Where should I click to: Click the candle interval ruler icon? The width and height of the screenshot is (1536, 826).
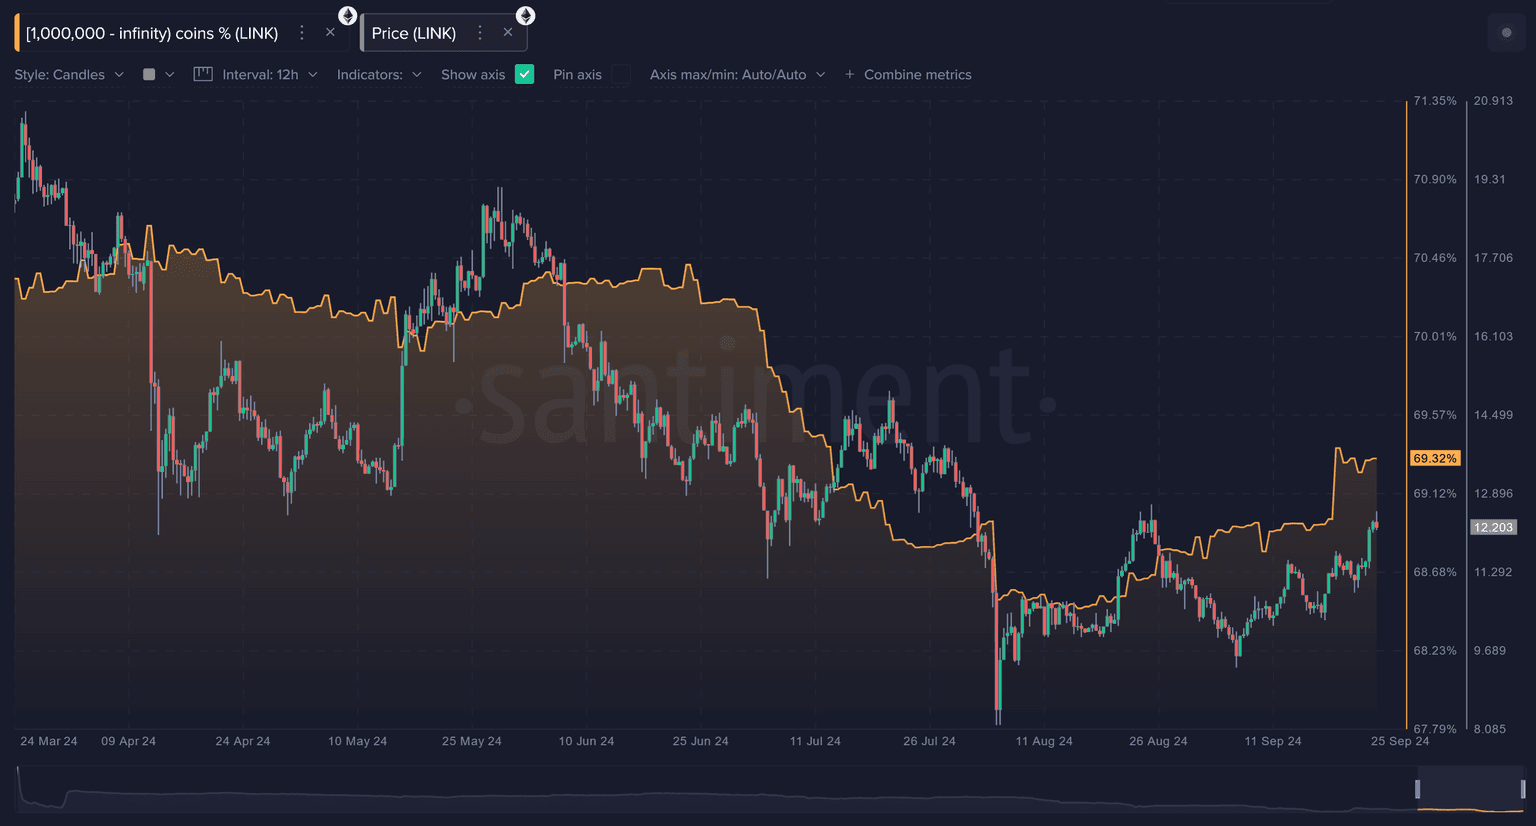(203, 74)
